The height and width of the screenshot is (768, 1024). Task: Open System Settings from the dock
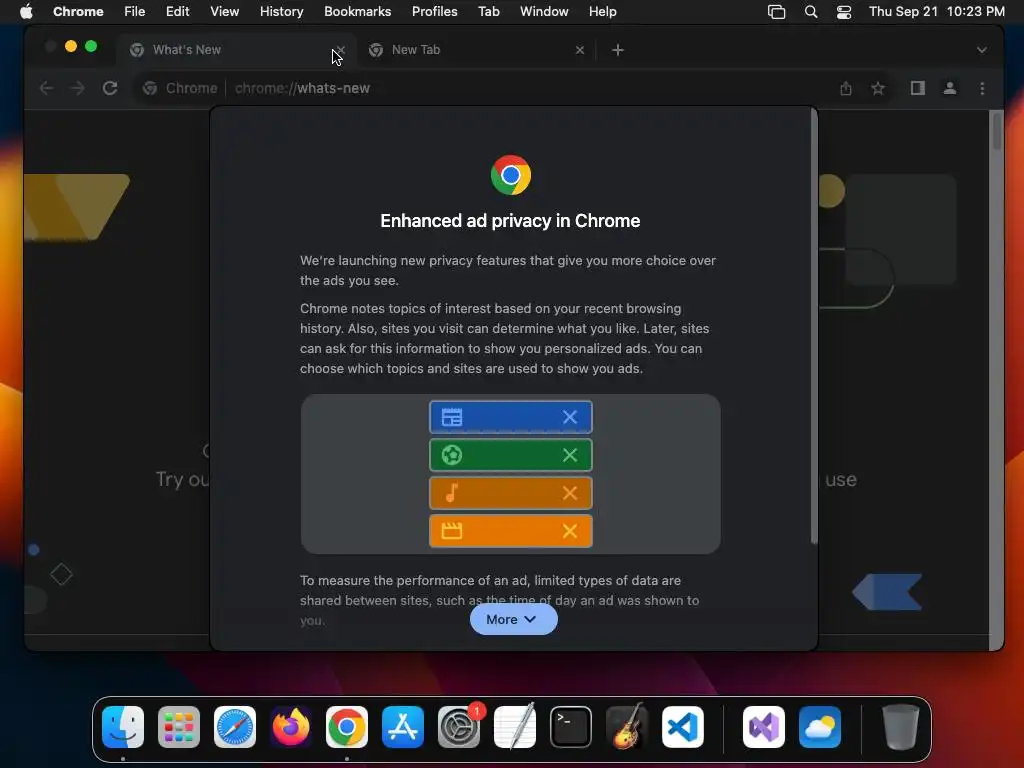point(459,727)
